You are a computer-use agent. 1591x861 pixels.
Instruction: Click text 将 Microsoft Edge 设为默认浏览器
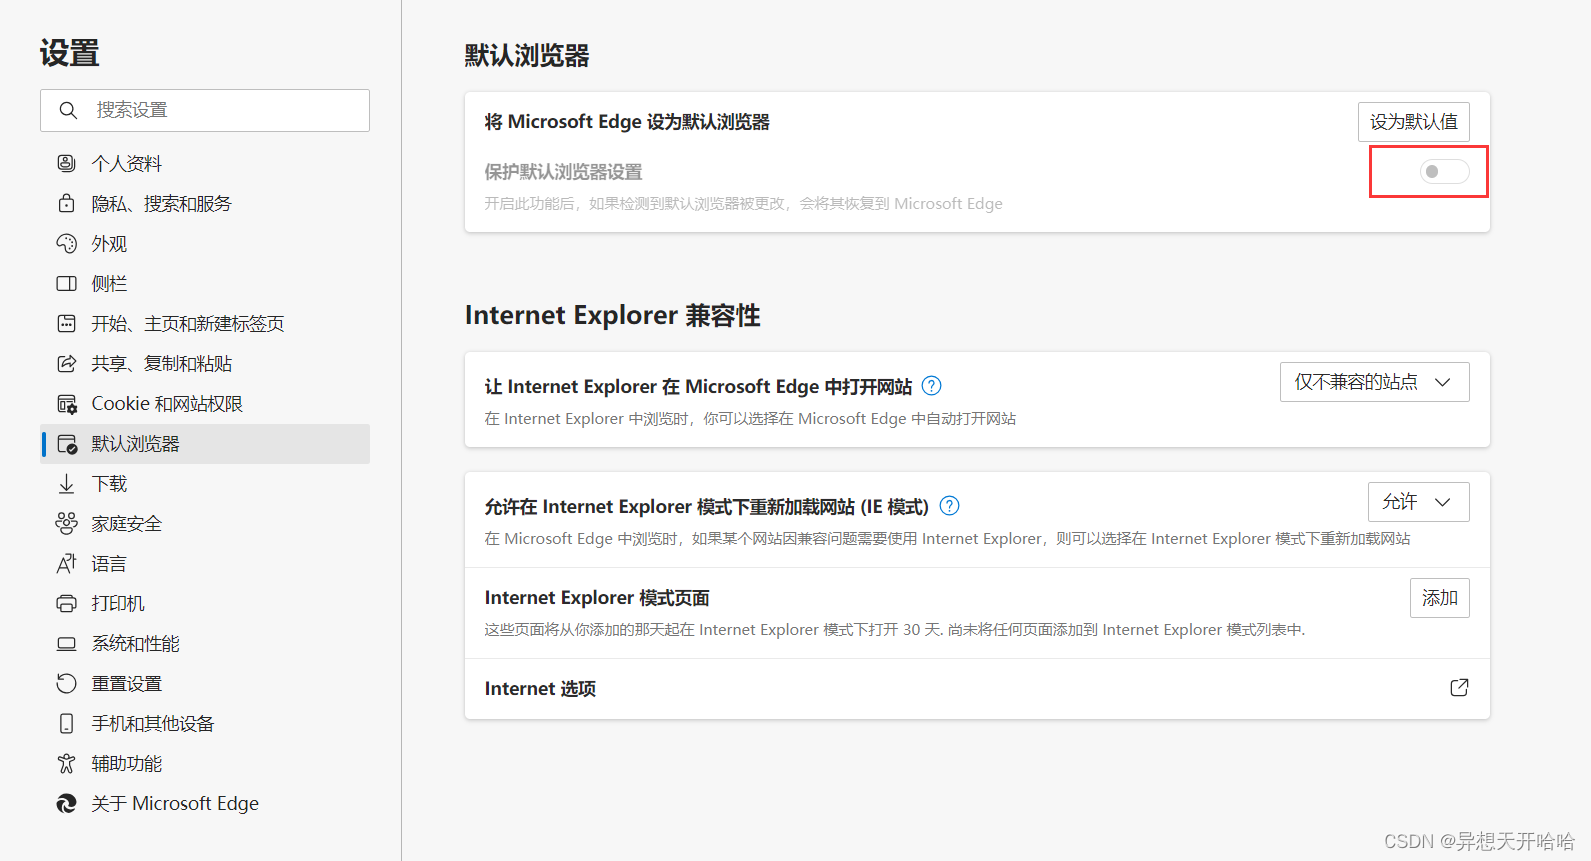(627, 122)
